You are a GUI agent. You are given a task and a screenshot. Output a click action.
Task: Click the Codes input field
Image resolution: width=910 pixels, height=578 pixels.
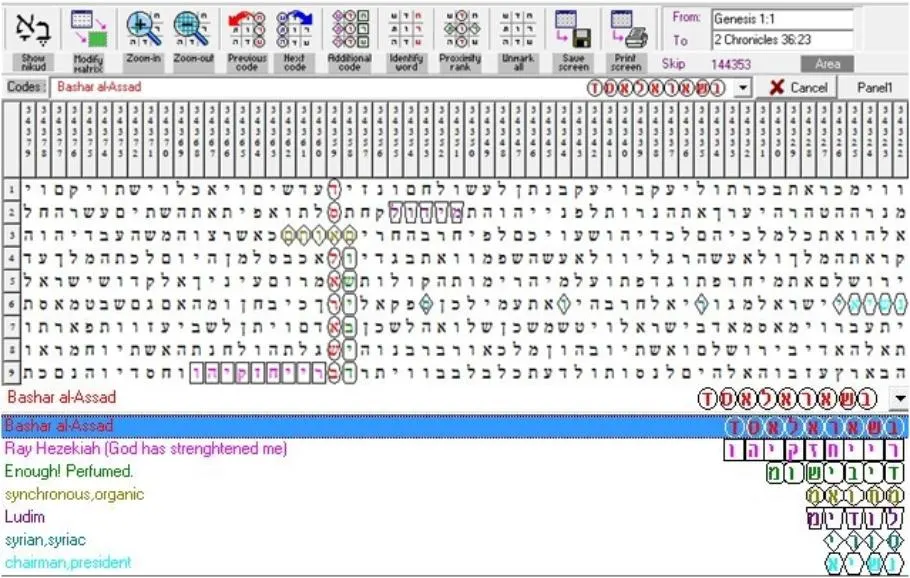(399, 88)
